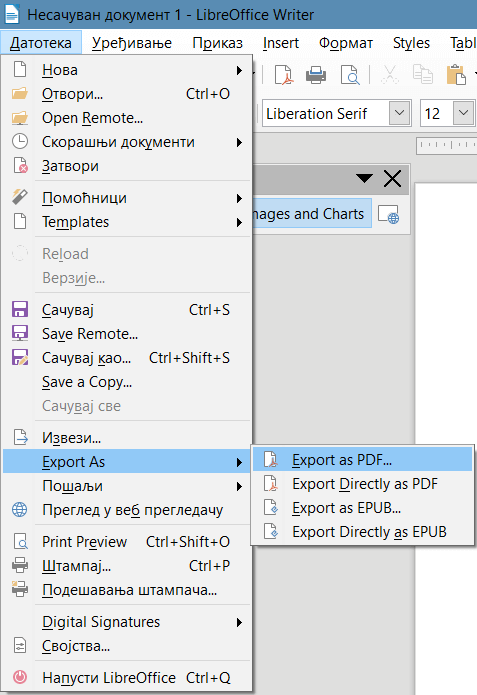
Task: Open the Датотека menu
Action: click(x=41, y=43)
